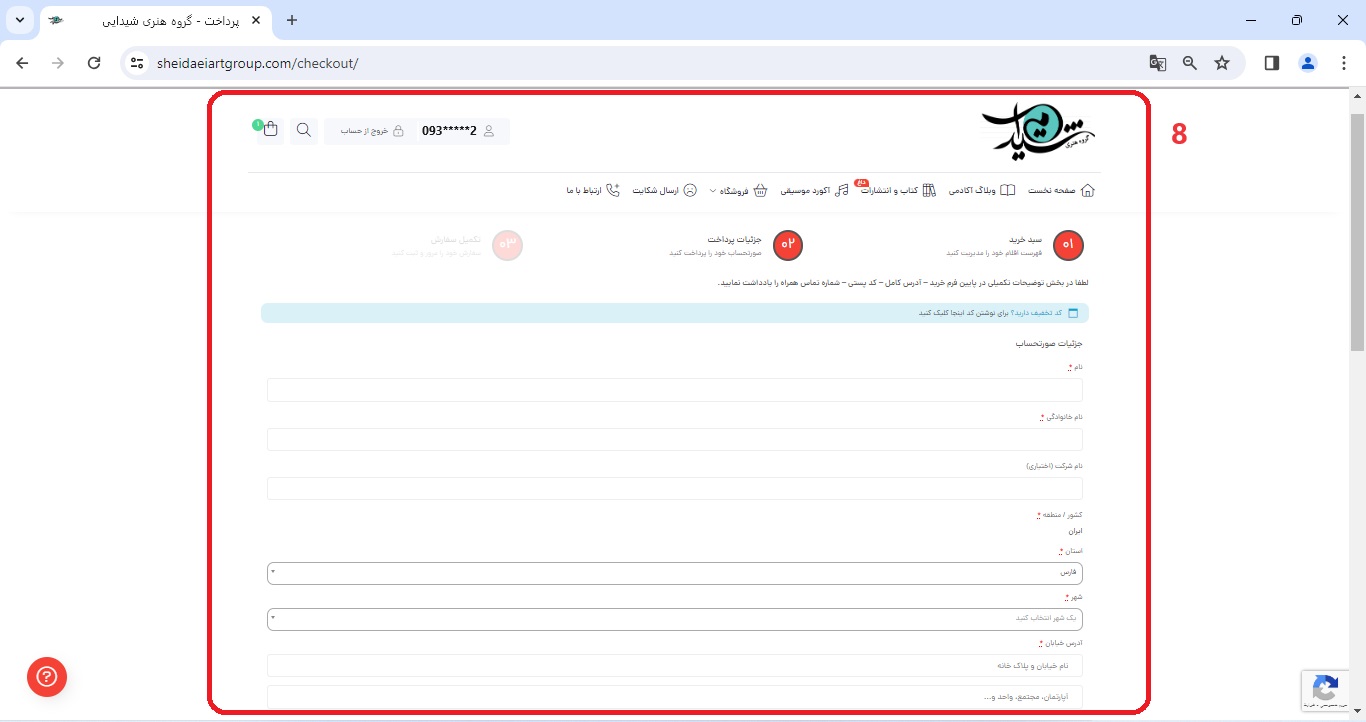Click the سبد خرید step 01 circle
The width and height of the screenshot is (1366, 722).
(x=1068, y=245)
